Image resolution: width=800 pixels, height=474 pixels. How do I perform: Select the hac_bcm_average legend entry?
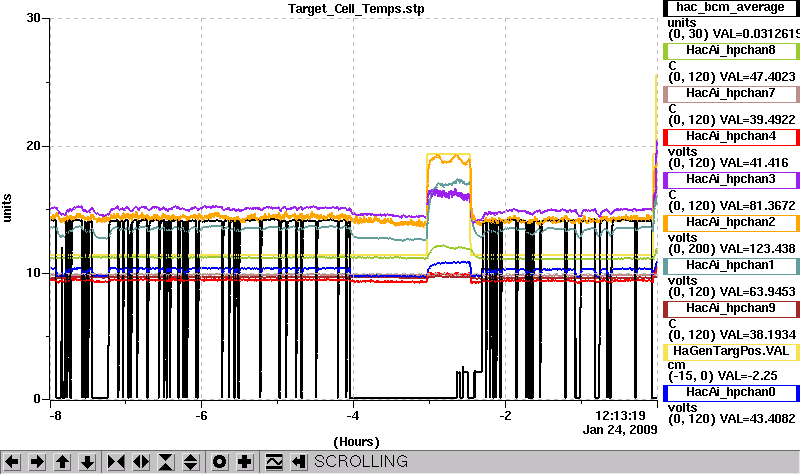pos(731,8)
